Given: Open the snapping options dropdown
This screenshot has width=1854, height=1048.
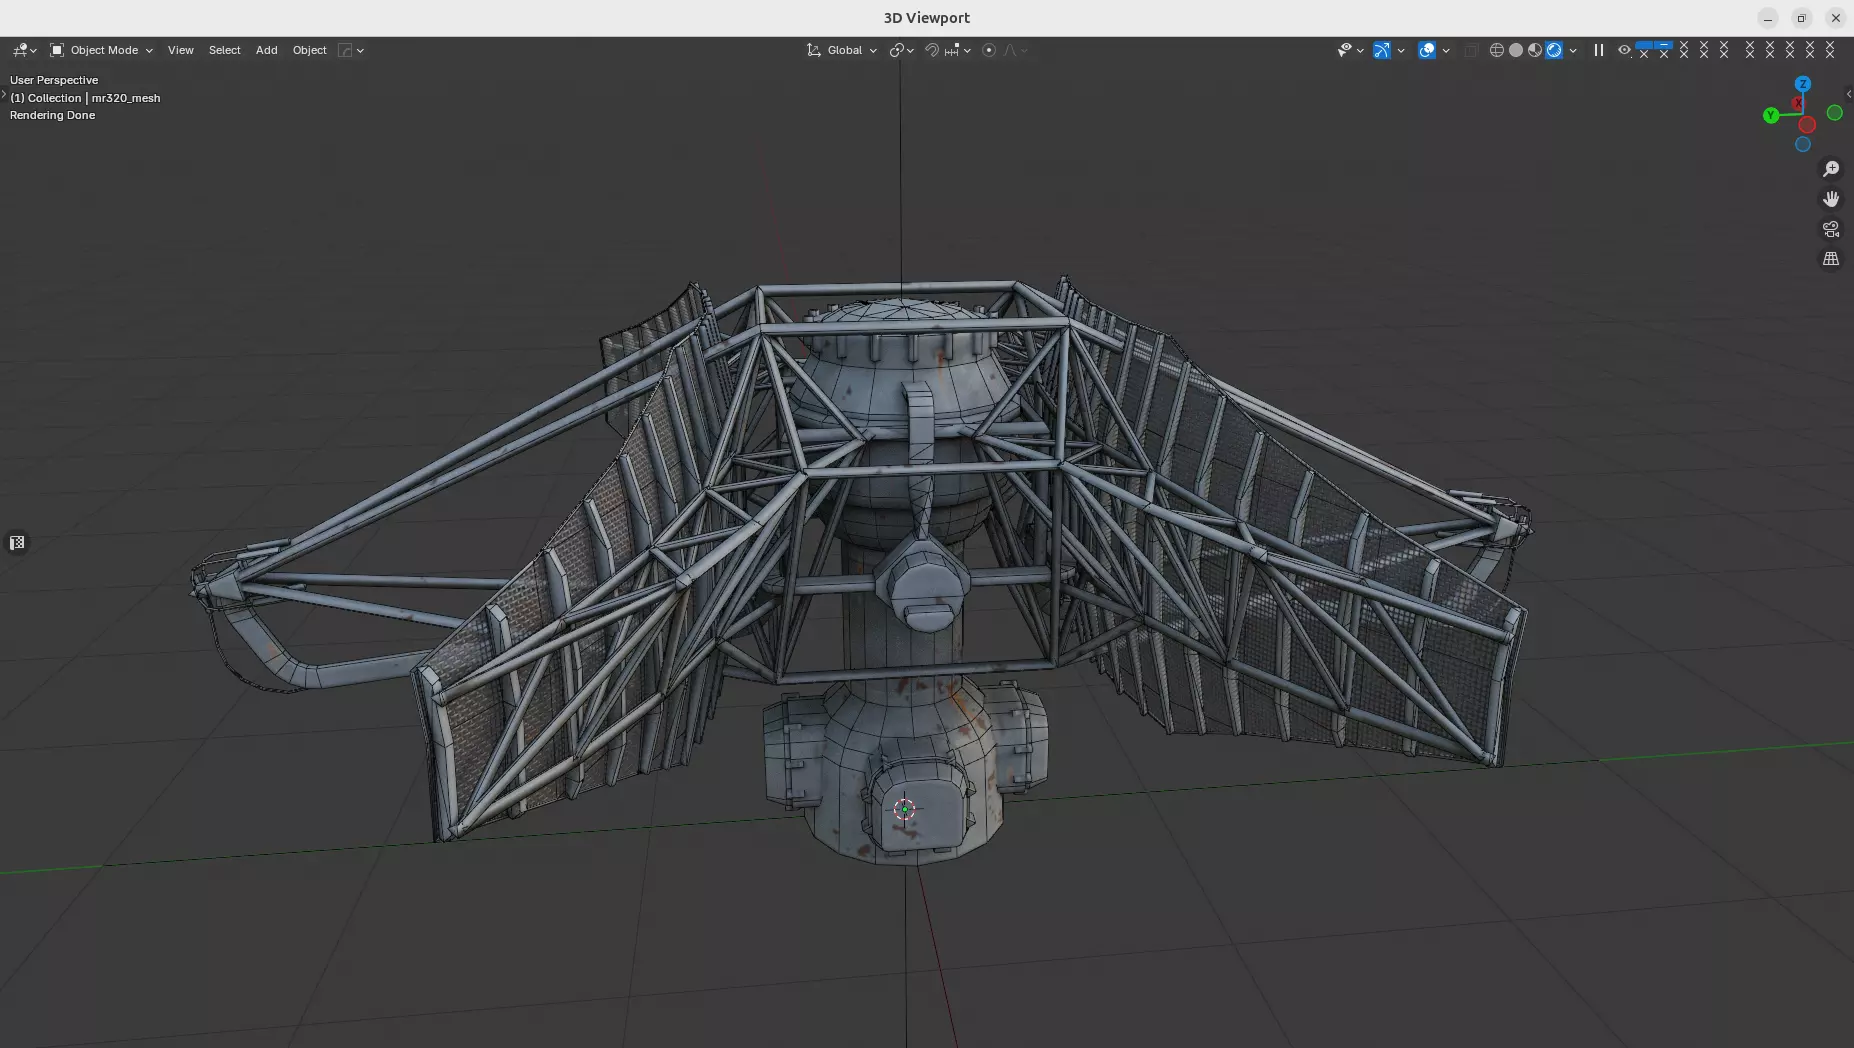Looking at the screenshot, I should (958, 50).
